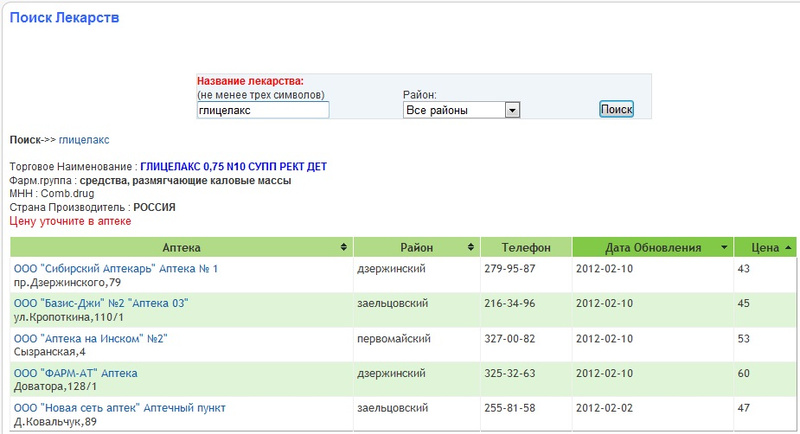Click МНН : Comb.drug text
This screenshot has width=800, height=434.
52,194
